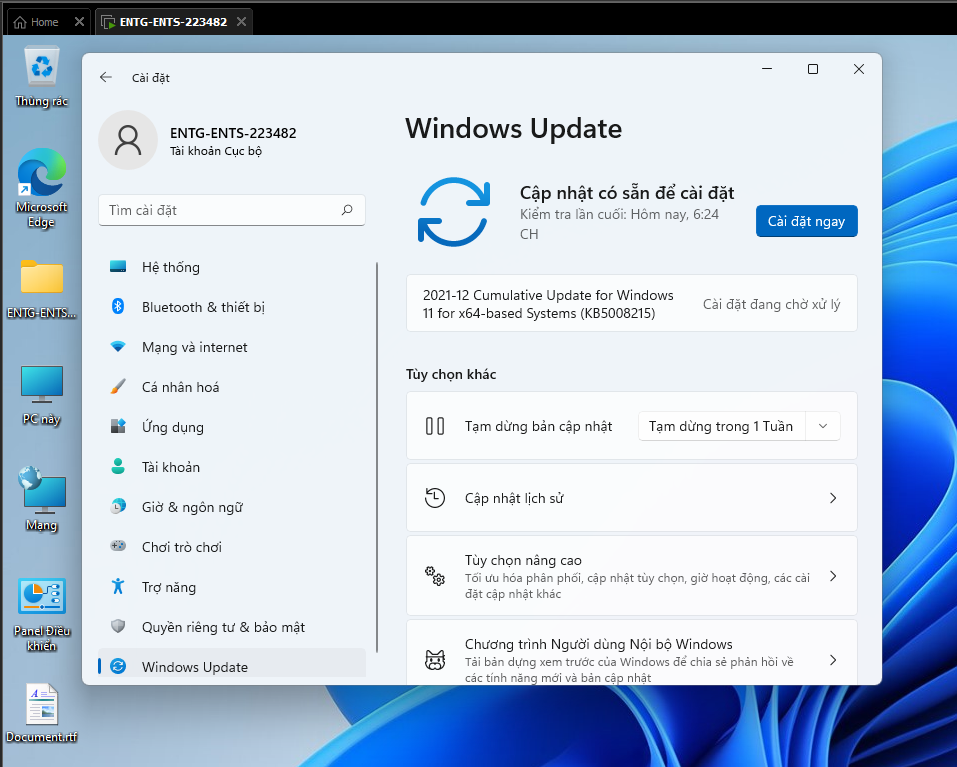Open Trợ năng settings category
This screenshot has height=767, width=957.
pos(232,586)
